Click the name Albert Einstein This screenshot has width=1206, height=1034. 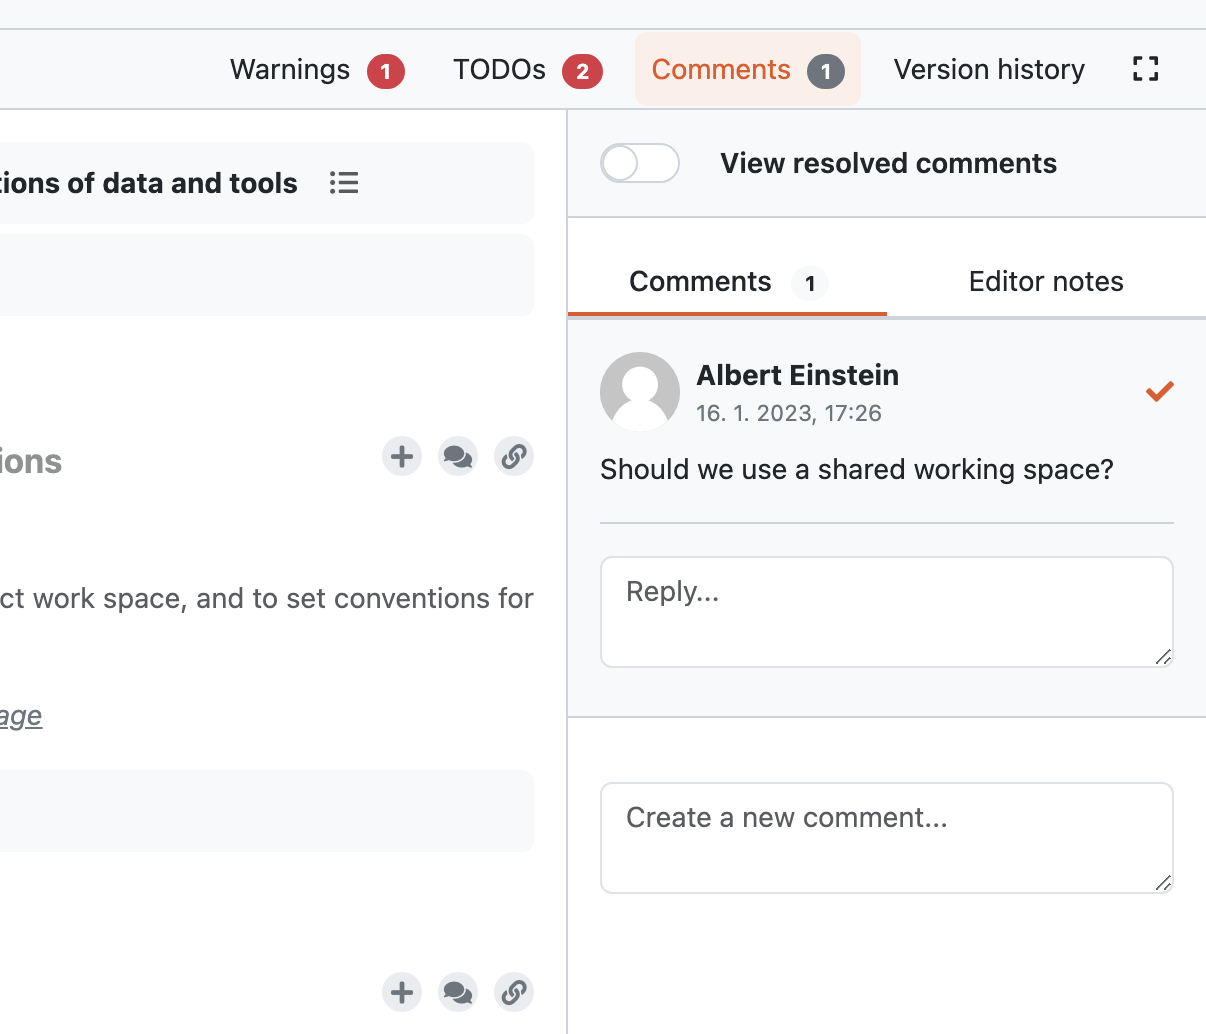click(x=798, y=375)
